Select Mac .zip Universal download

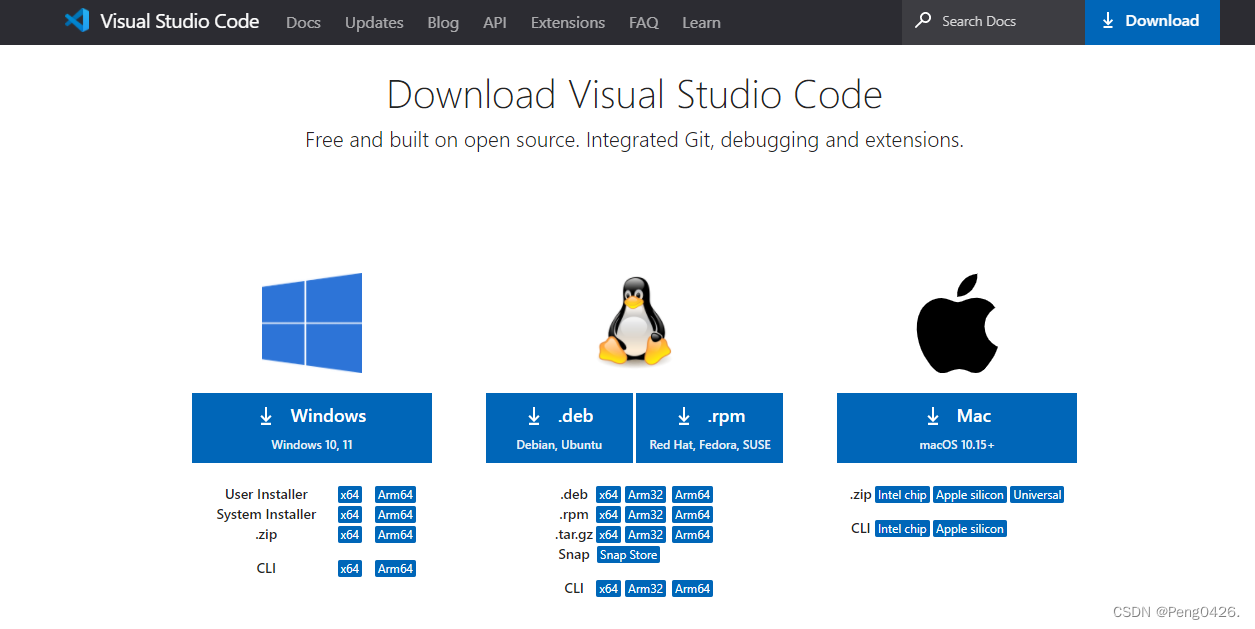tap(1037, 495)
